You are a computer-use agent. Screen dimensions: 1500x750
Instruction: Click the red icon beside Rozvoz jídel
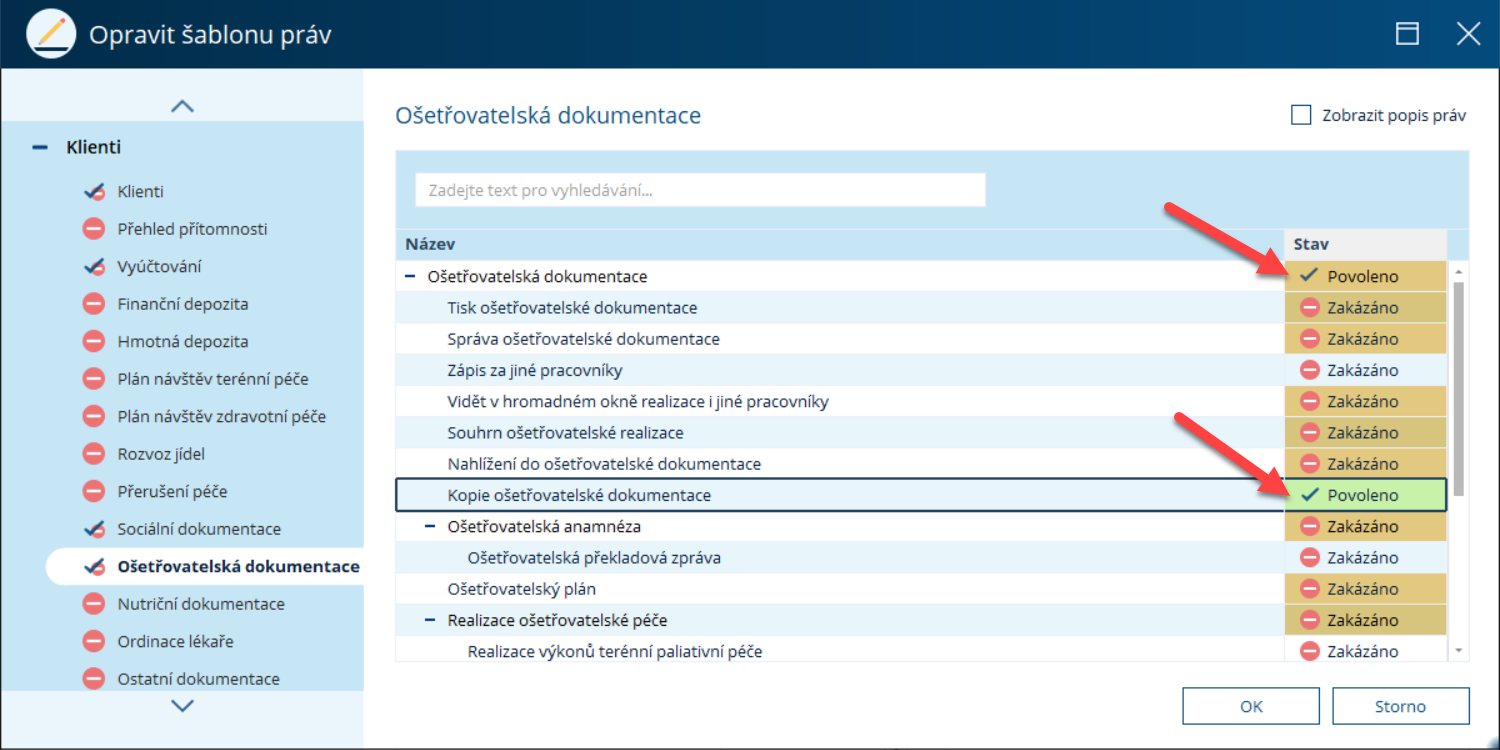point(94,454)
